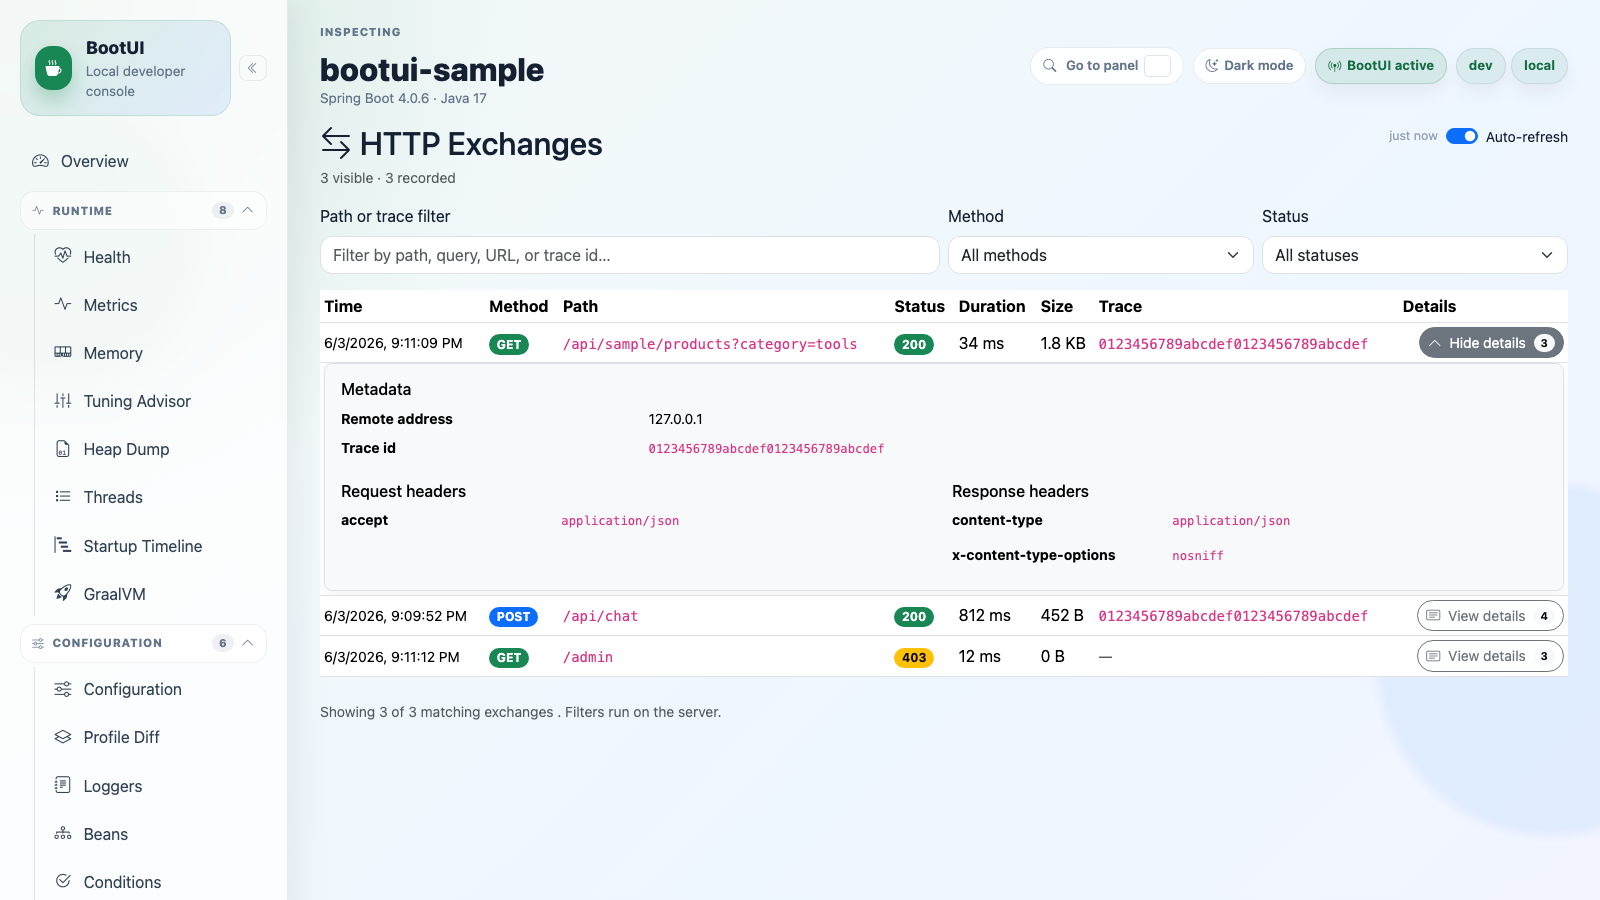Screen dimensions: 1600x900
Task: Click the Health heart icon
Action: coord(63,256)
